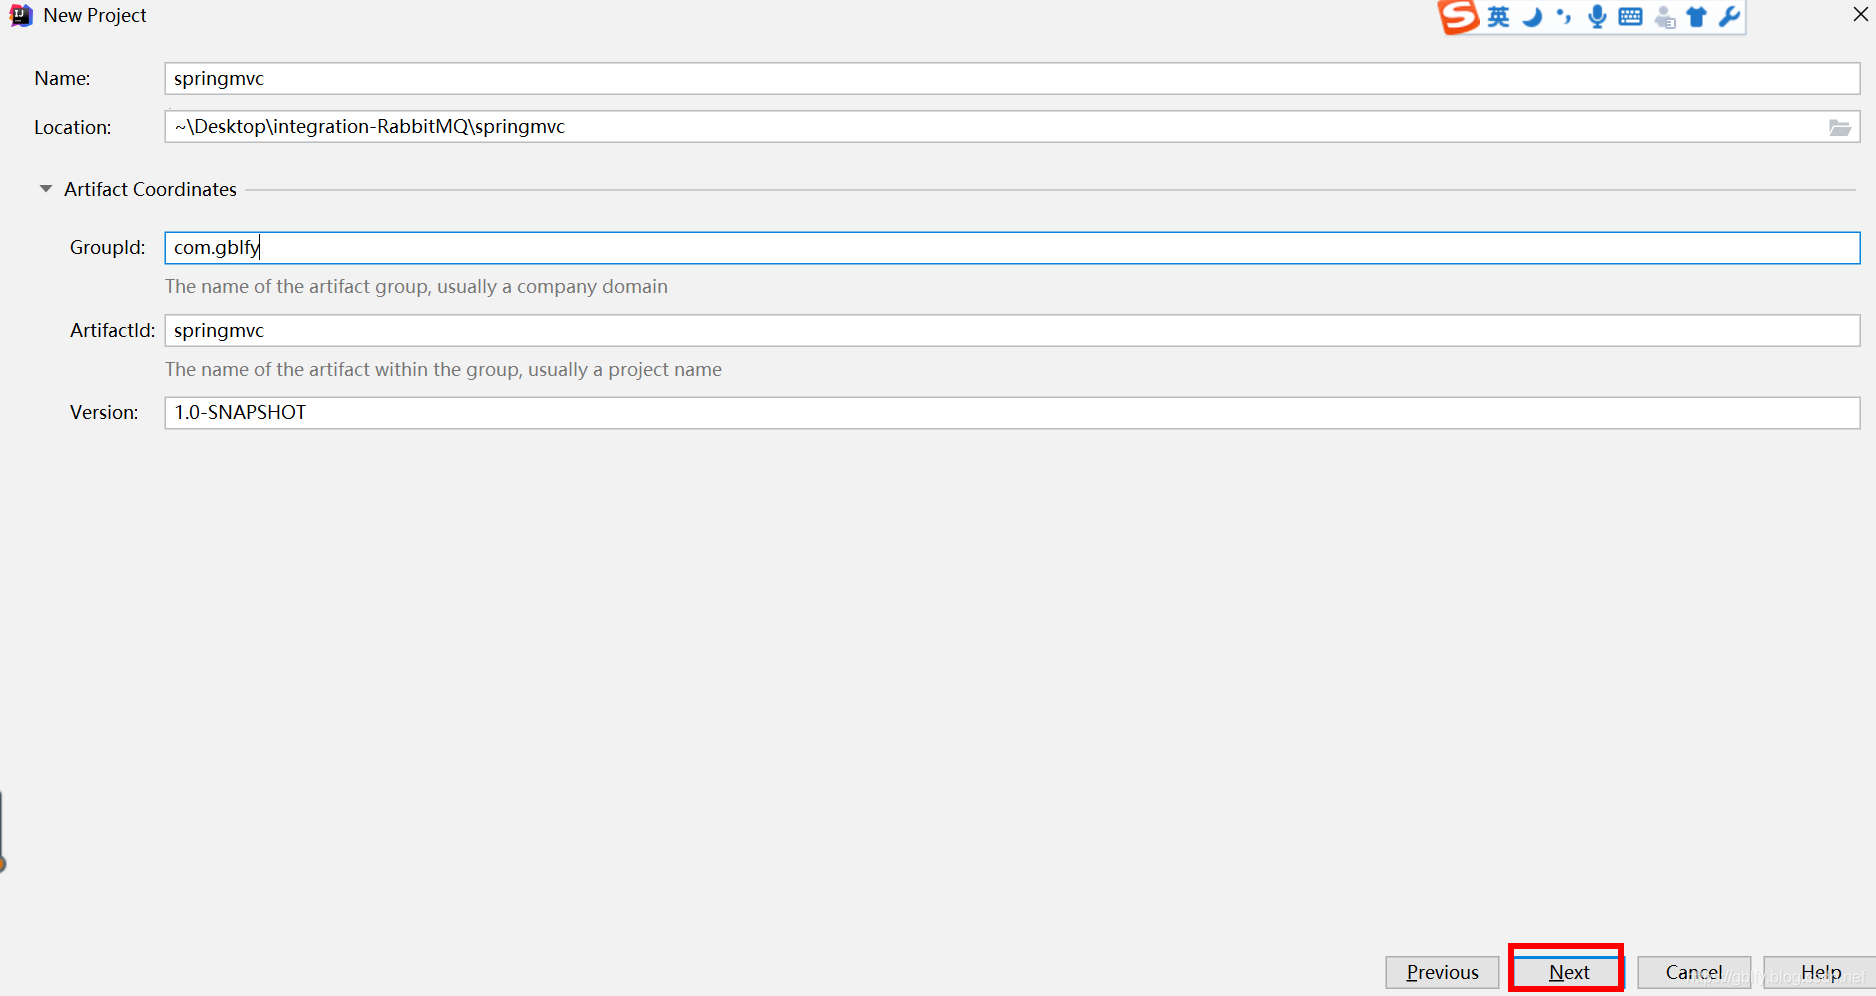Click the browse folder icon in Location field
Screen dimensions: 1876x996
(x=1839, y=127)
